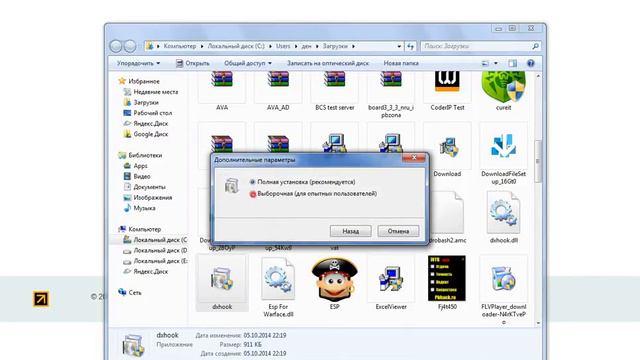Click the Открыть toolbar button

point(192,63)
